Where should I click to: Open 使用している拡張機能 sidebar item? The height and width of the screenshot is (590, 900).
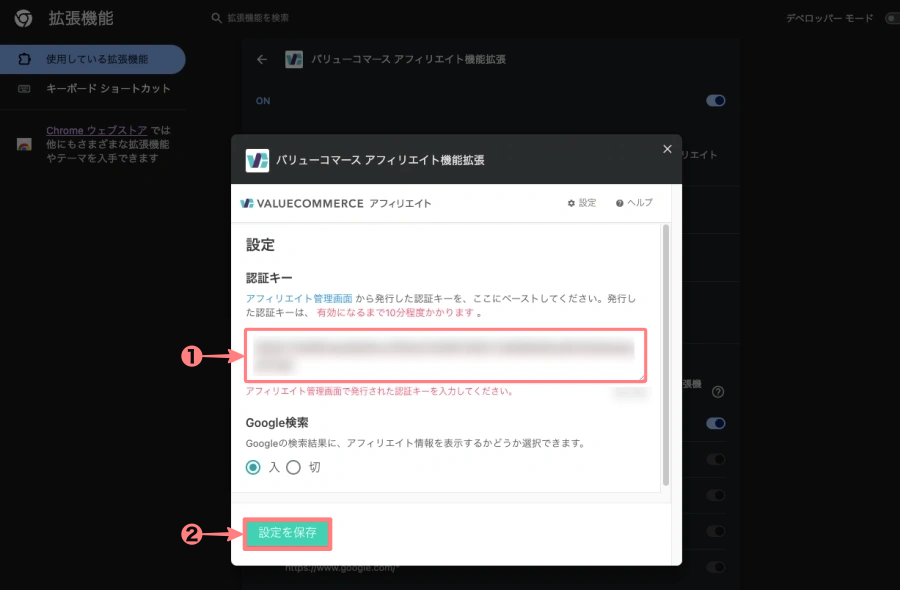(92, 59)
